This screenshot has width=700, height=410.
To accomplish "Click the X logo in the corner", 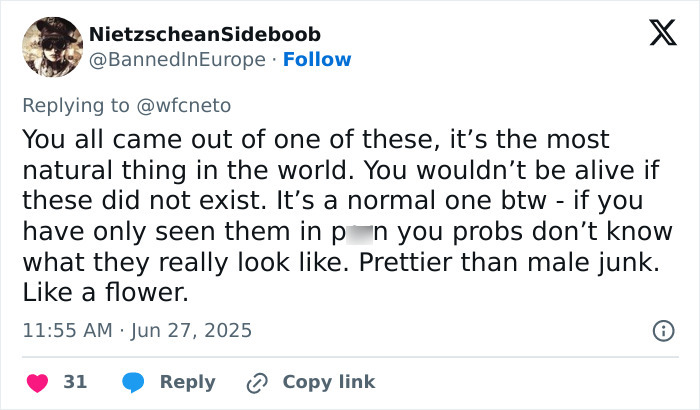I will pyautogui.click(x=655, y=35).
